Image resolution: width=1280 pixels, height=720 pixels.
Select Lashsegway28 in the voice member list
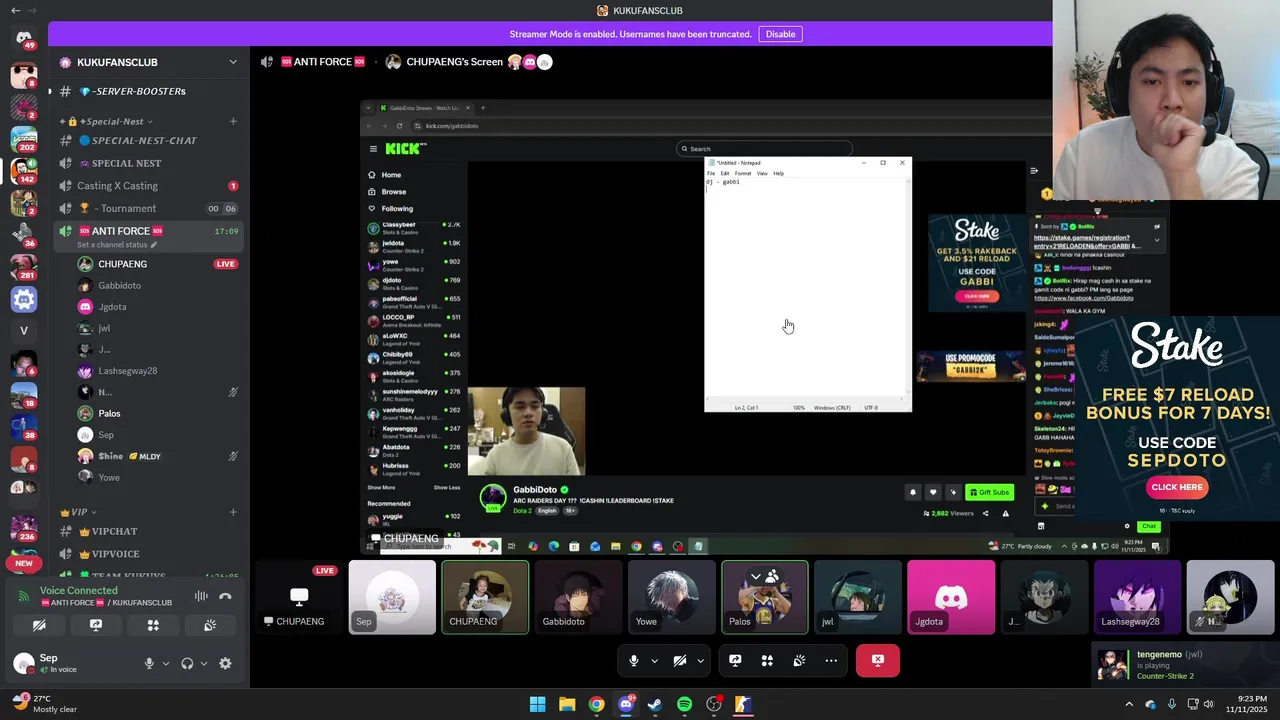pyautogui.click(x=158, y=371)
